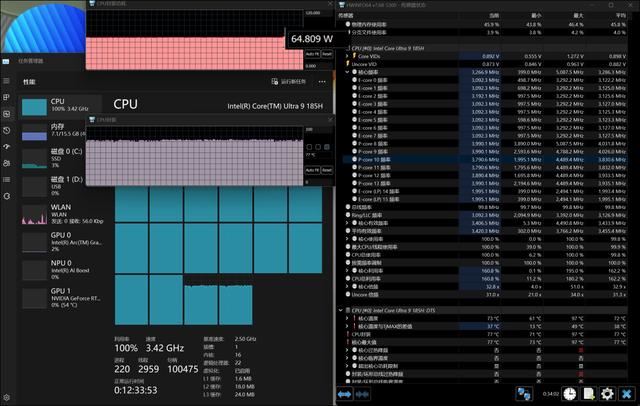The width and height of the screenshot is (640, 406).
Task: Click HWiNFO shrink-columns arrow icon
Action: tap(362, 394)
